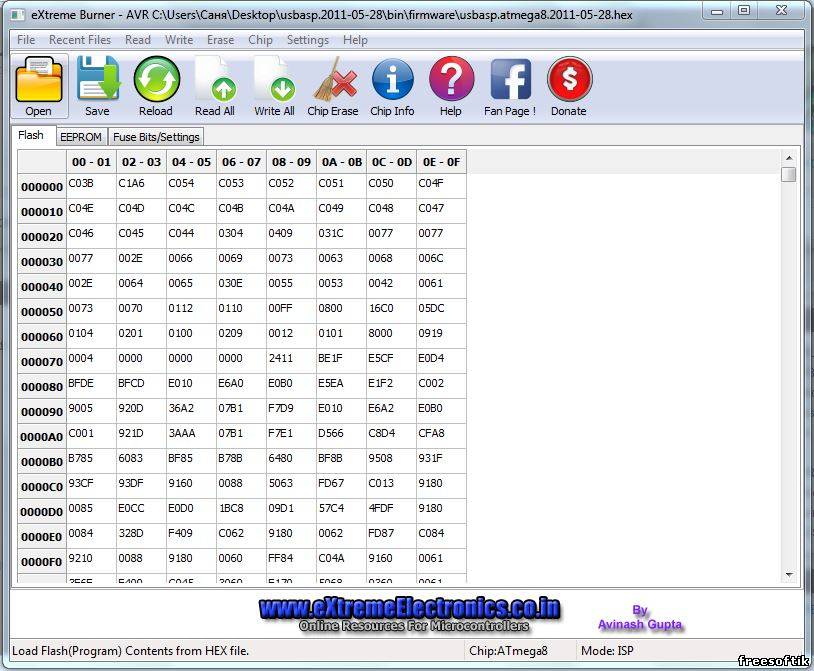814x671 pixels.
Task: Switch to the EEPROM tab
Action: click(80, 136)
